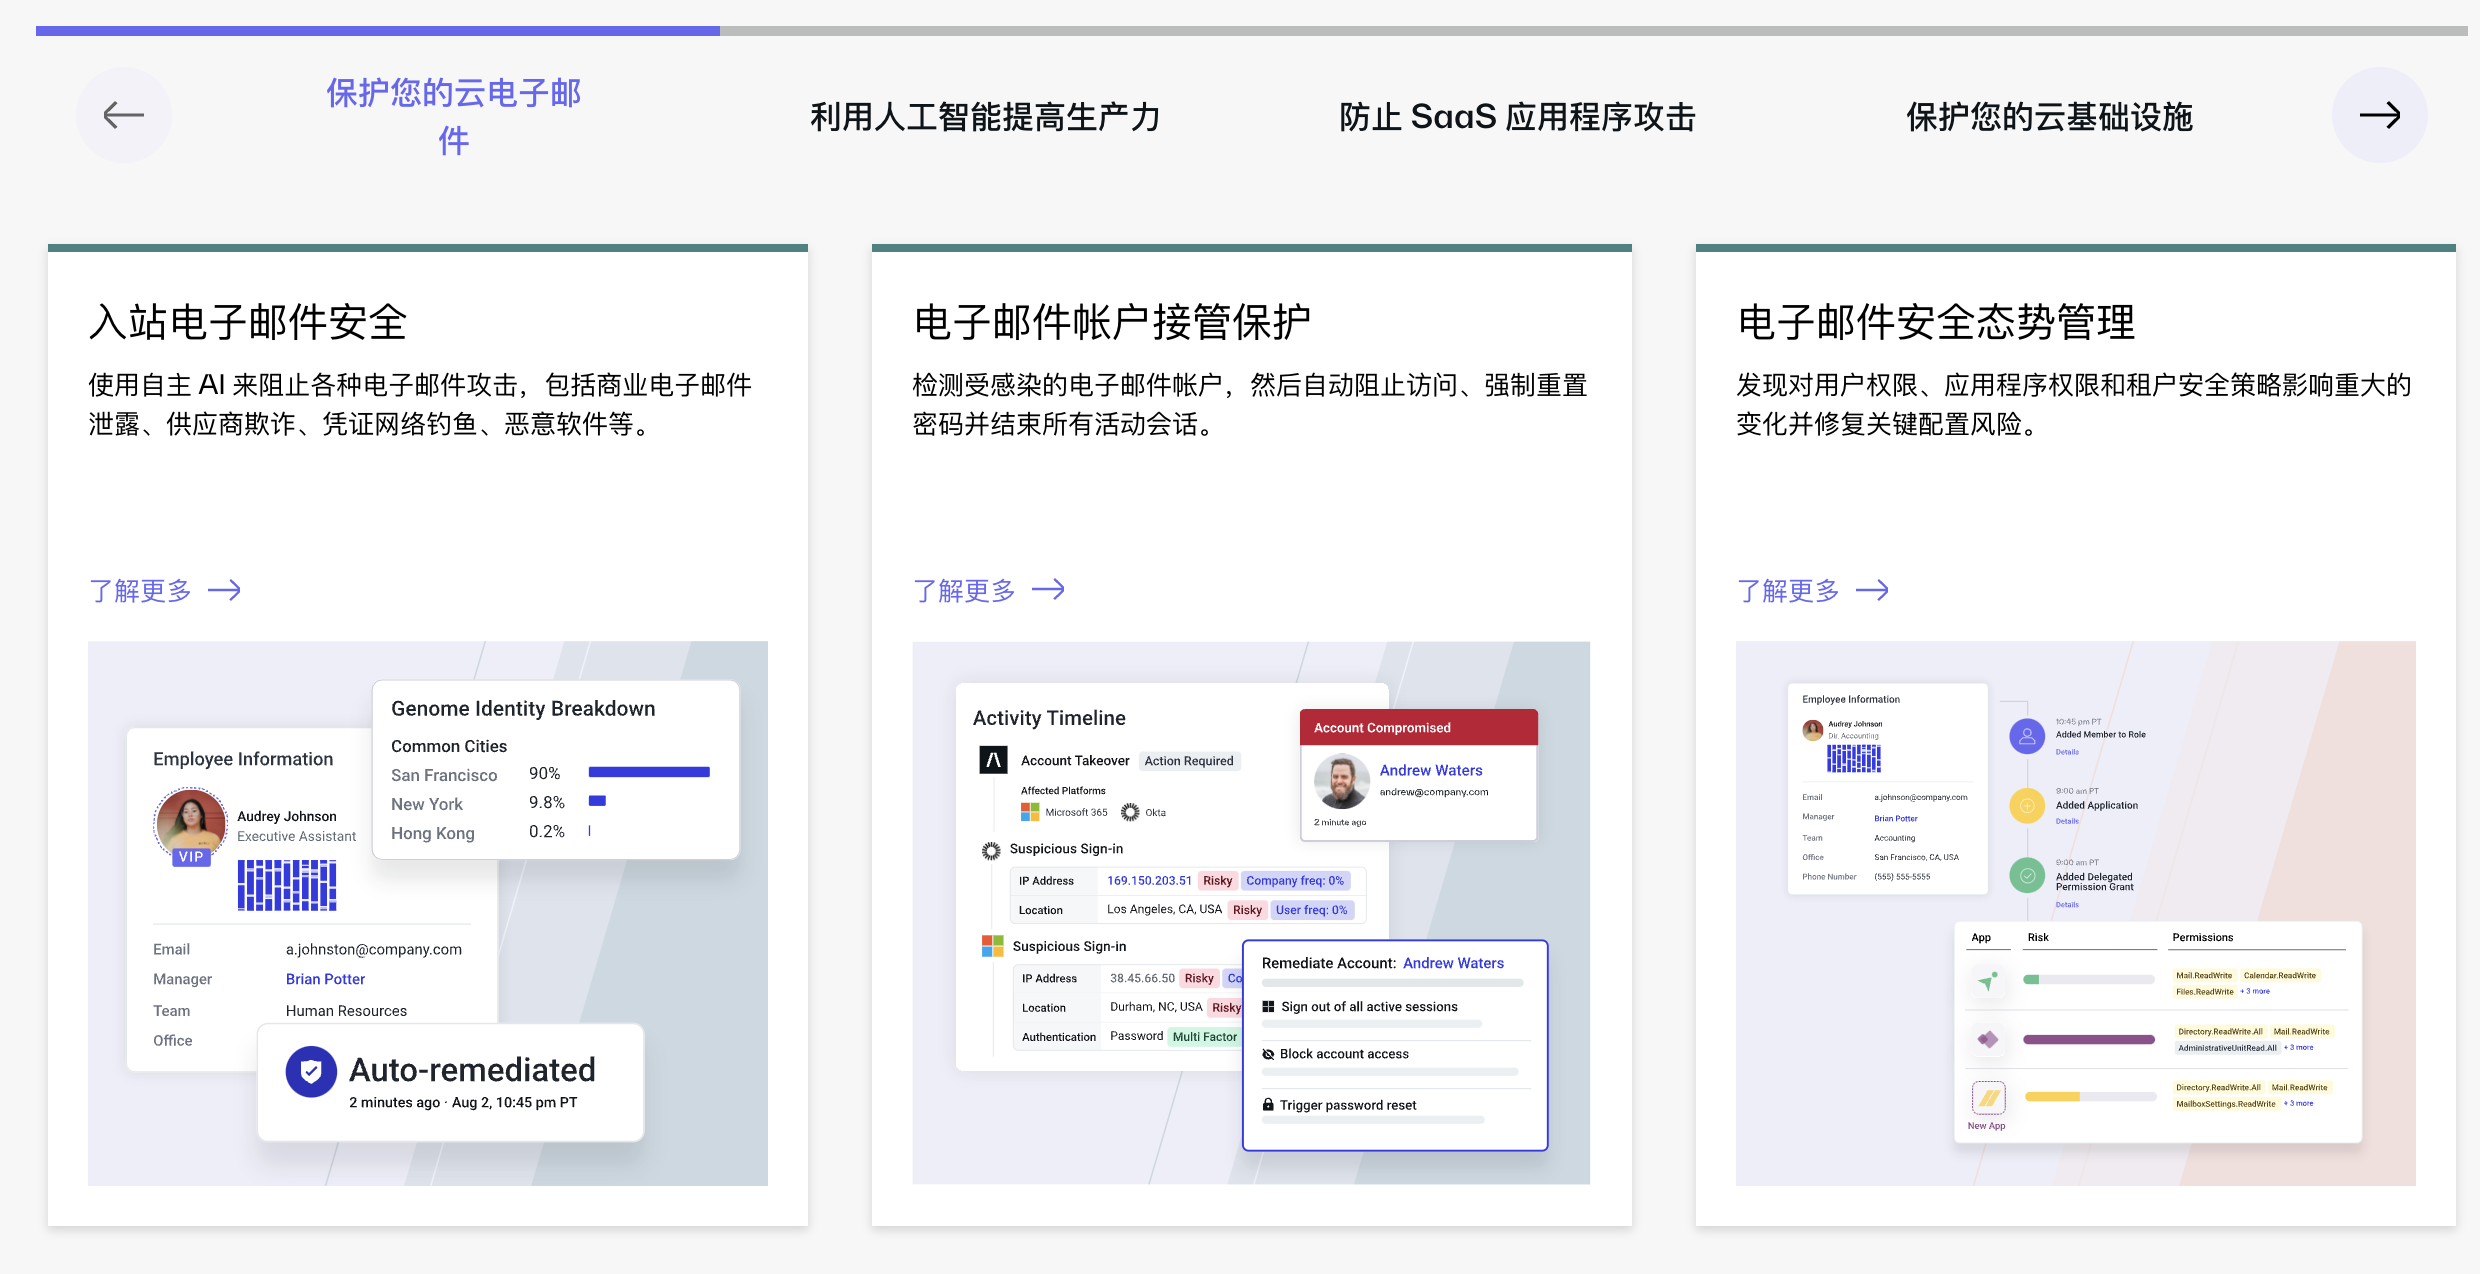Click 了解更多 under 电子邮件安全态势管理
Screen dimensions: 2480x1274
1813,590
